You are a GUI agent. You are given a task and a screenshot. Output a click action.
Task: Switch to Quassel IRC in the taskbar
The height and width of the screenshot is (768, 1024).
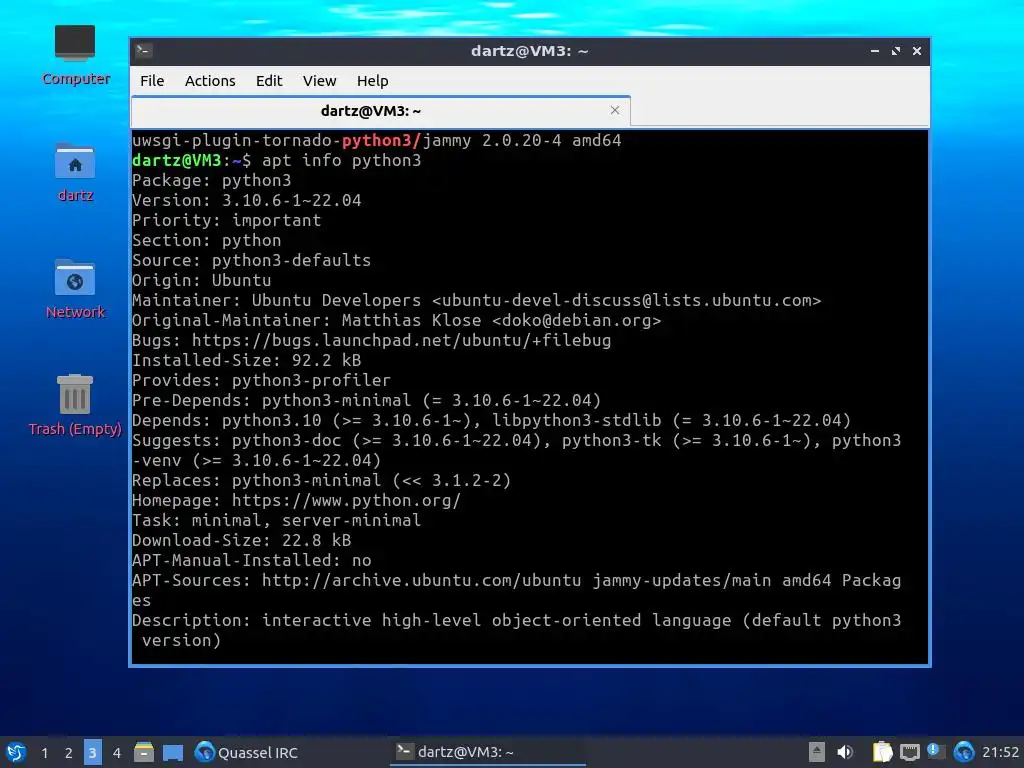246,752
